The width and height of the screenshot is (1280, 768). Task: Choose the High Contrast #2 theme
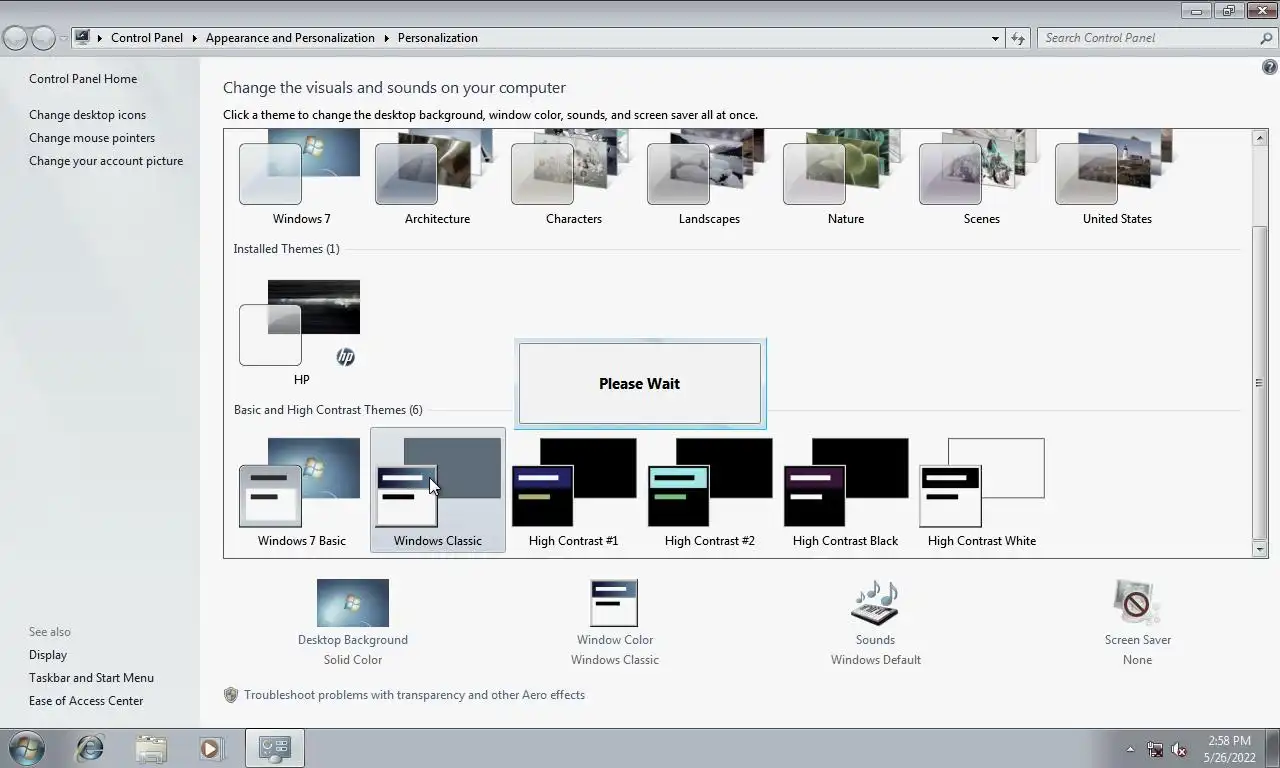(x=709, y=492)
